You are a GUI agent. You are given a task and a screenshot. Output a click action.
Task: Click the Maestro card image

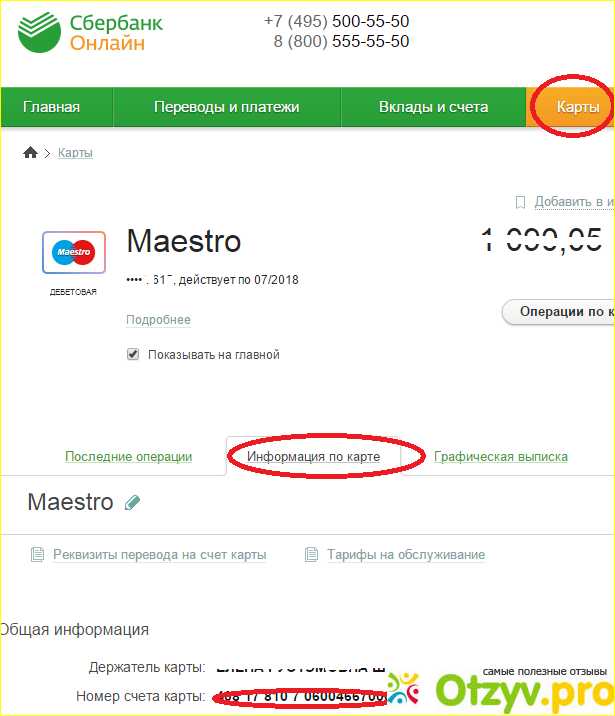[74, 253]
